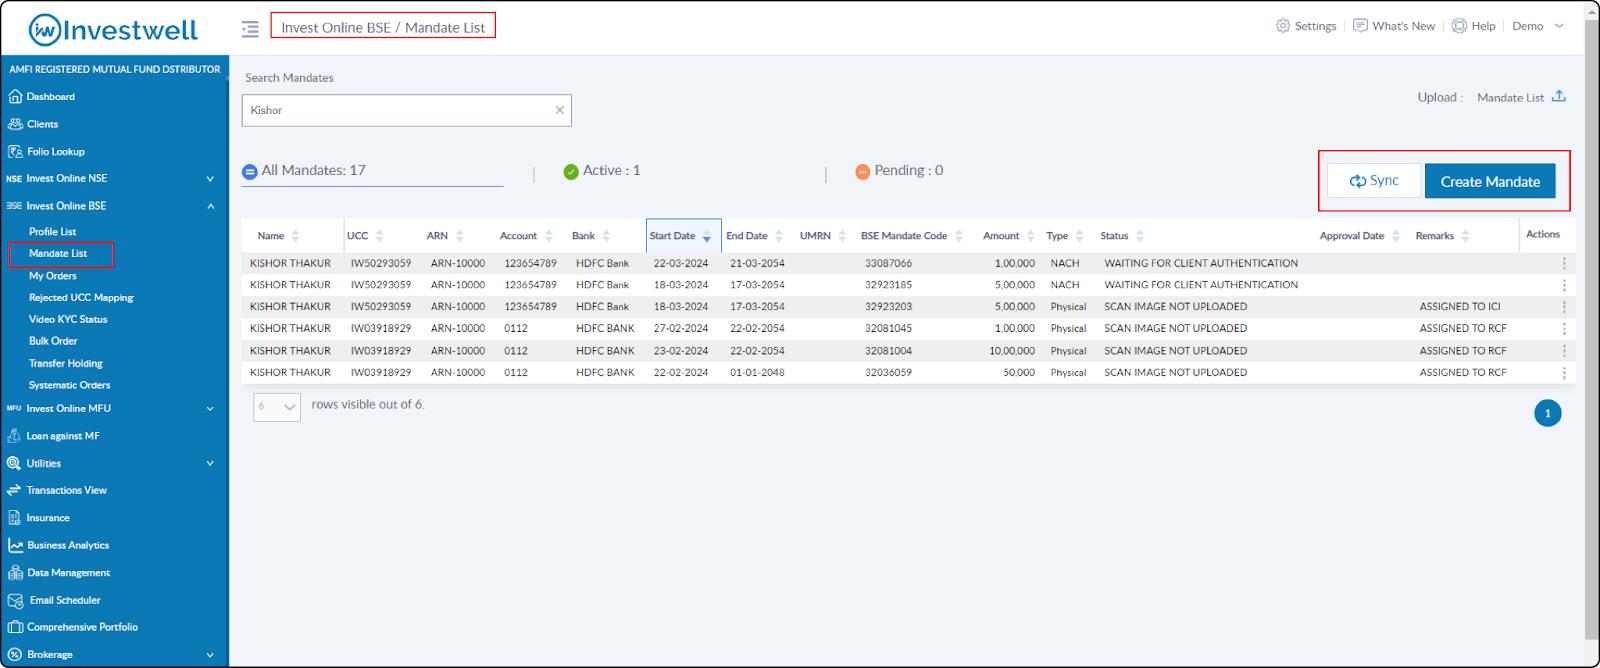
Task: Clear the Kishor search with X icon
Action: (x=560, y=110)
